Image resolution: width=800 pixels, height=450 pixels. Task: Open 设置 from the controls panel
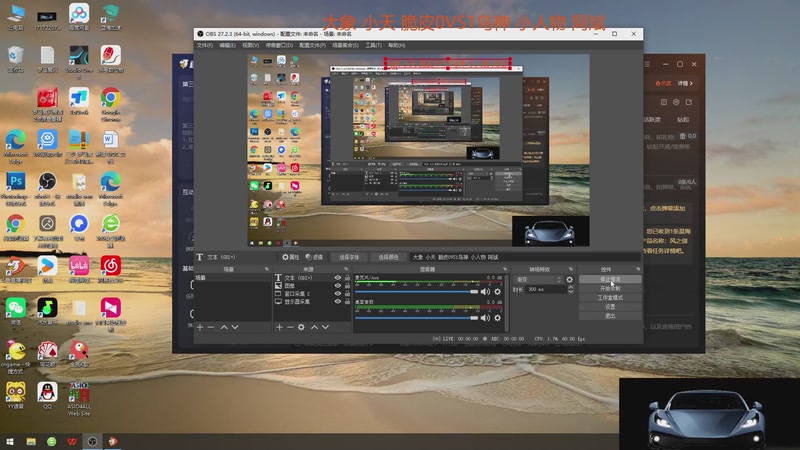click(x=610, y=307)
